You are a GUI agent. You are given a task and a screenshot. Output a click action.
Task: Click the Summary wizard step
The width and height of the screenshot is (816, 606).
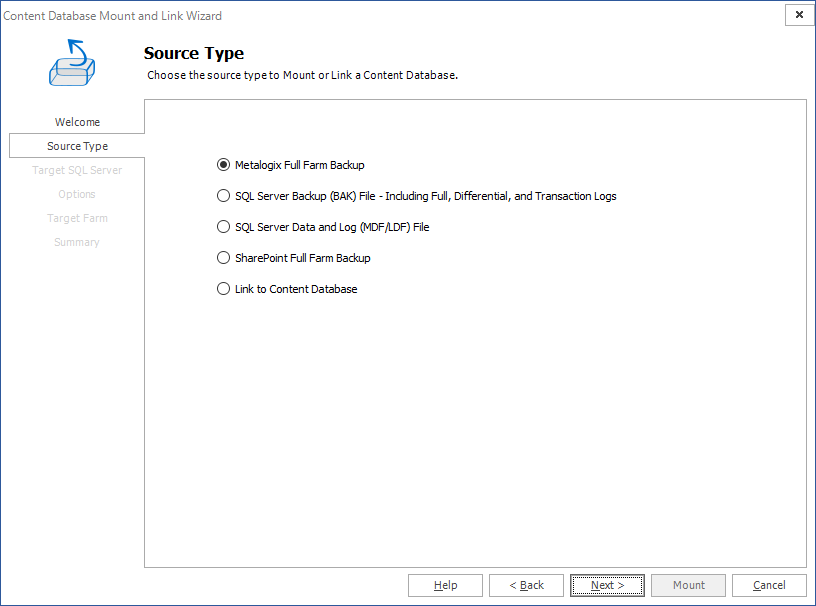click(77, 242)
